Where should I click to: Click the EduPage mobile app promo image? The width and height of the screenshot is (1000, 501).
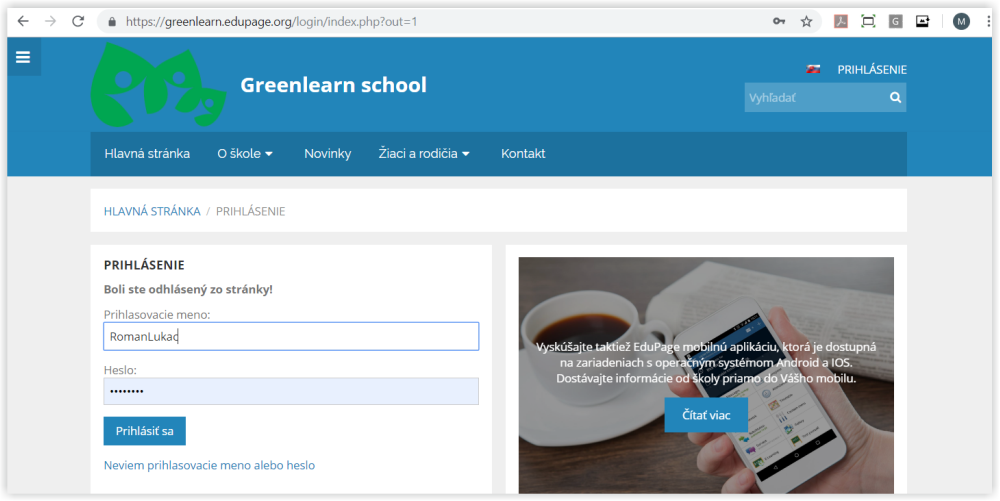pos(706,375)
